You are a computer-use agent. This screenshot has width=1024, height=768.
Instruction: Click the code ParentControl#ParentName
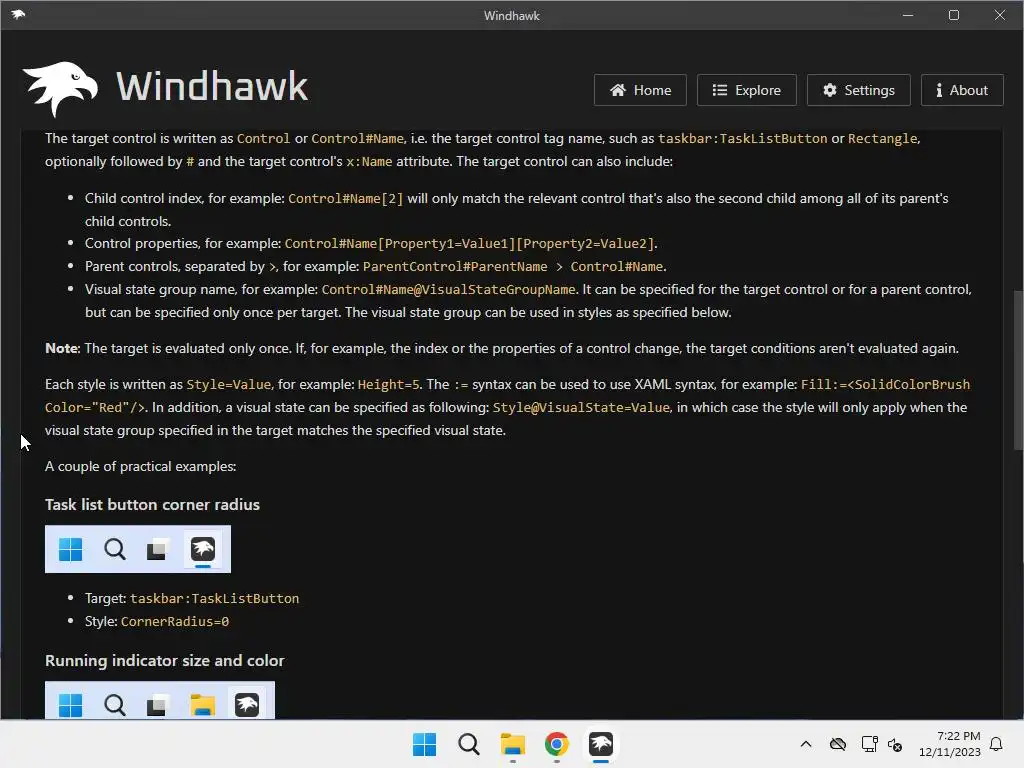coord(455,266)
